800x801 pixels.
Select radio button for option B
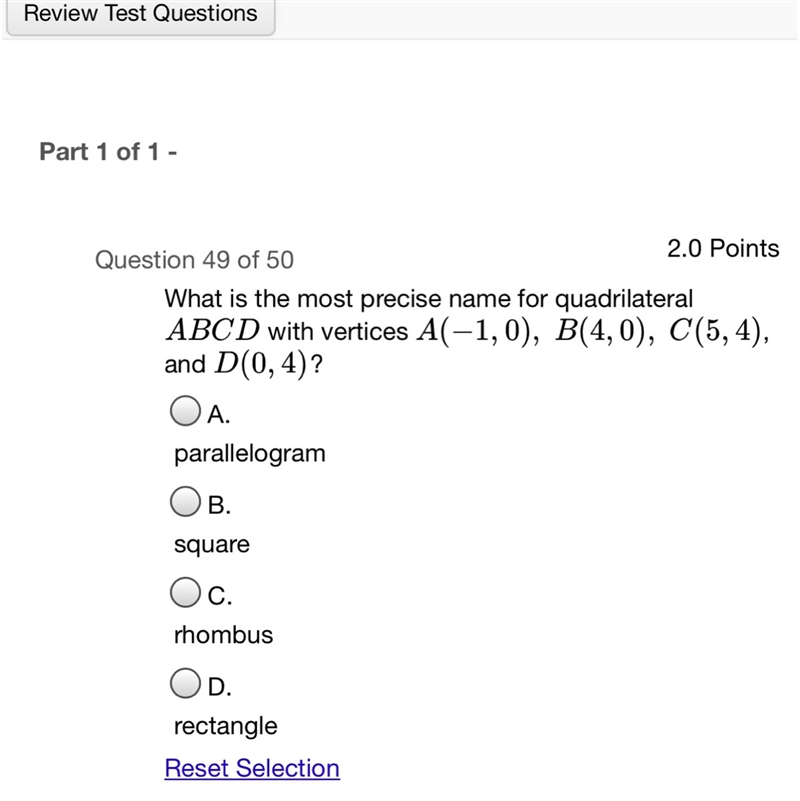tap(185, 501)
